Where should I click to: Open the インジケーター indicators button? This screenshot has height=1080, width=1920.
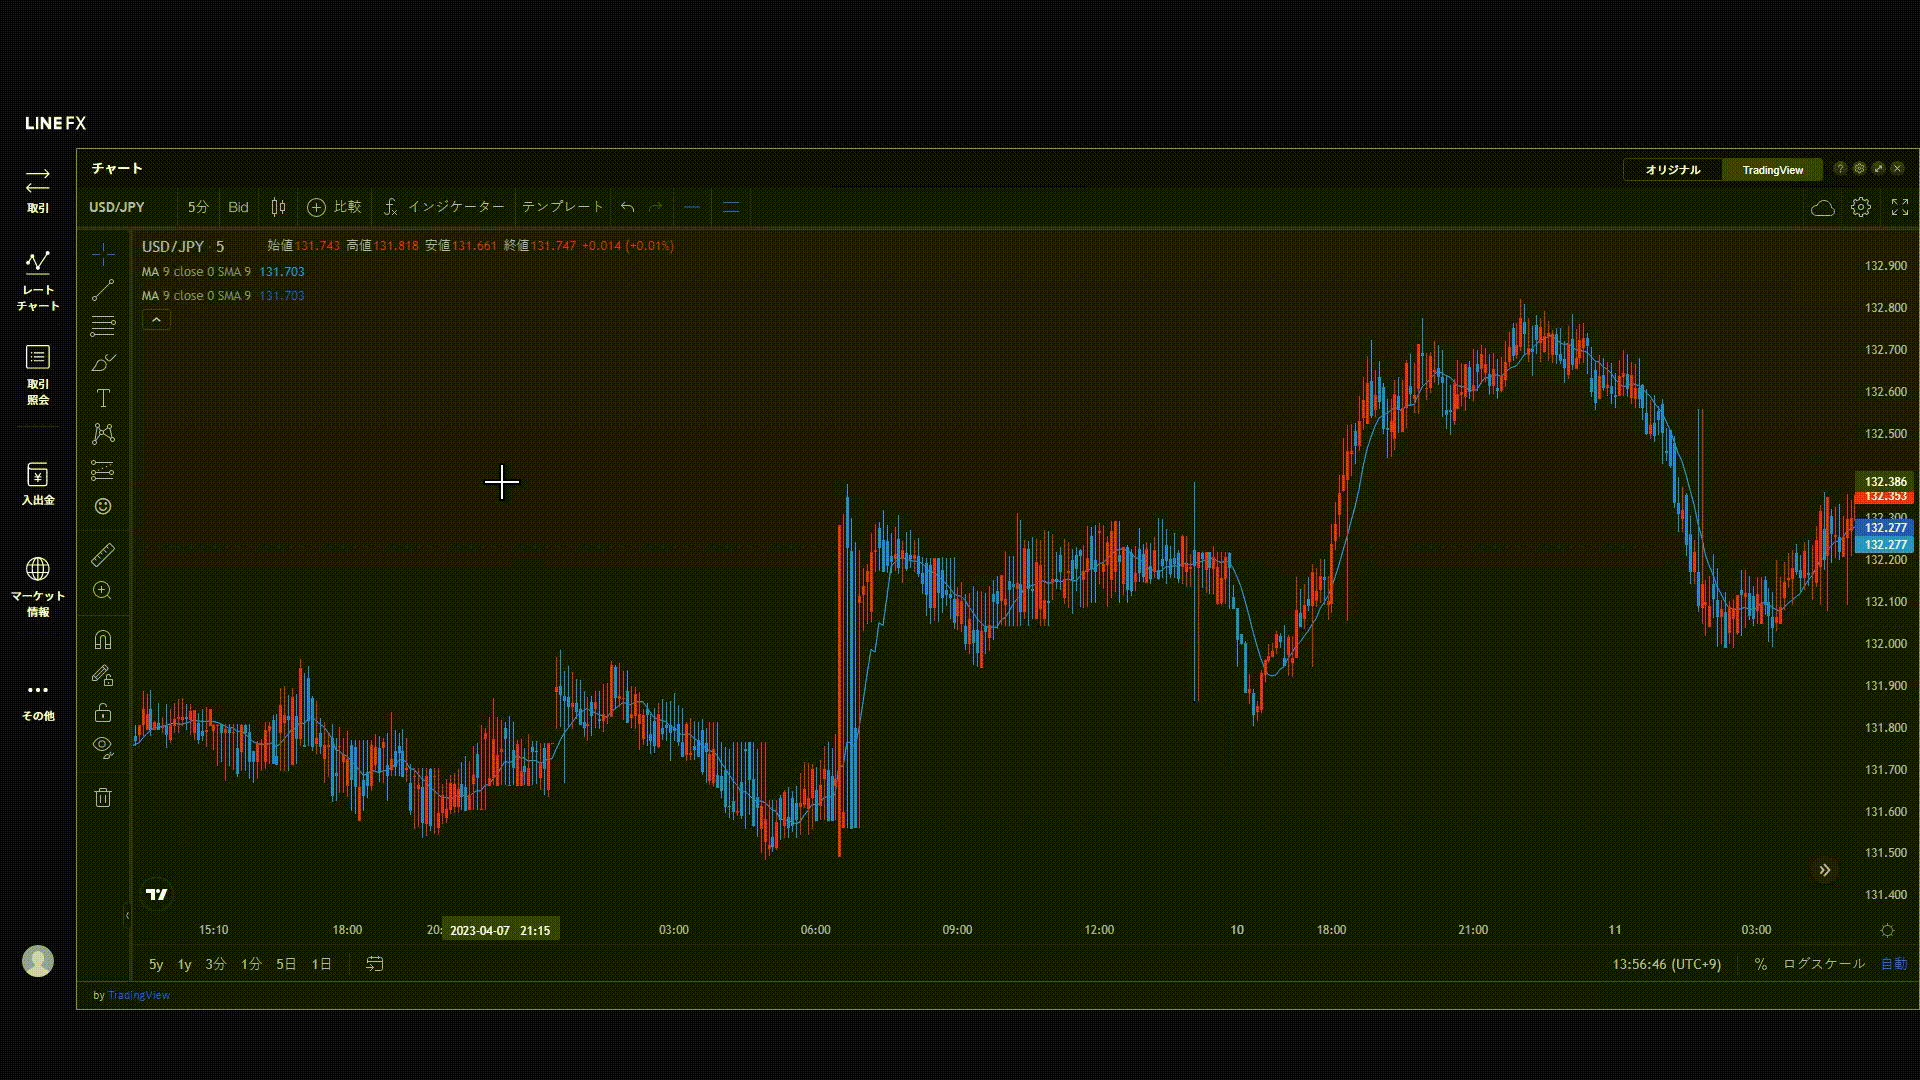point(444,207)
